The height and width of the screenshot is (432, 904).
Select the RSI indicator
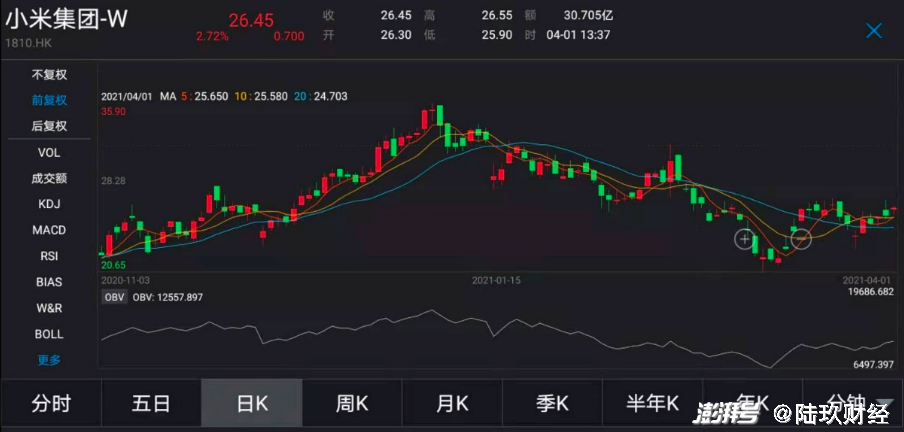49,256
